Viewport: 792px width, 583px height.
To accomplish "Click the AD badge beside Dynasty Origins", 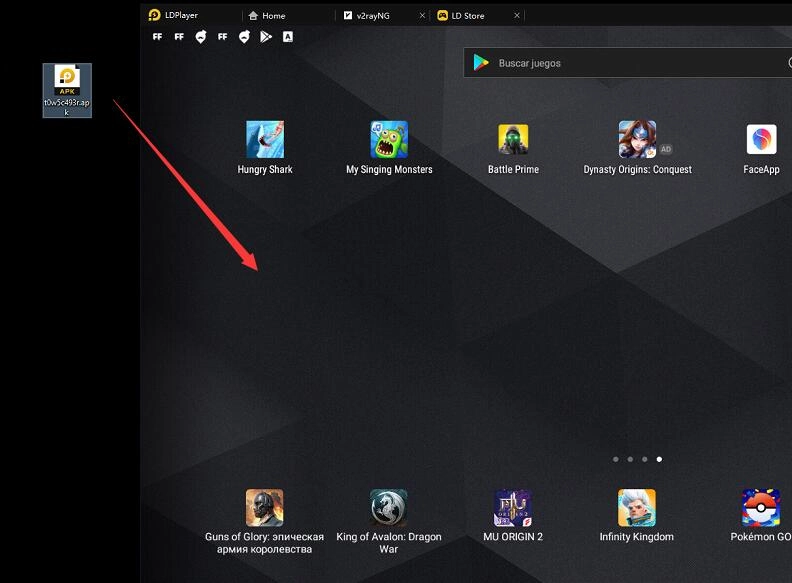I will pyautogui.click(x=666, y=149).
